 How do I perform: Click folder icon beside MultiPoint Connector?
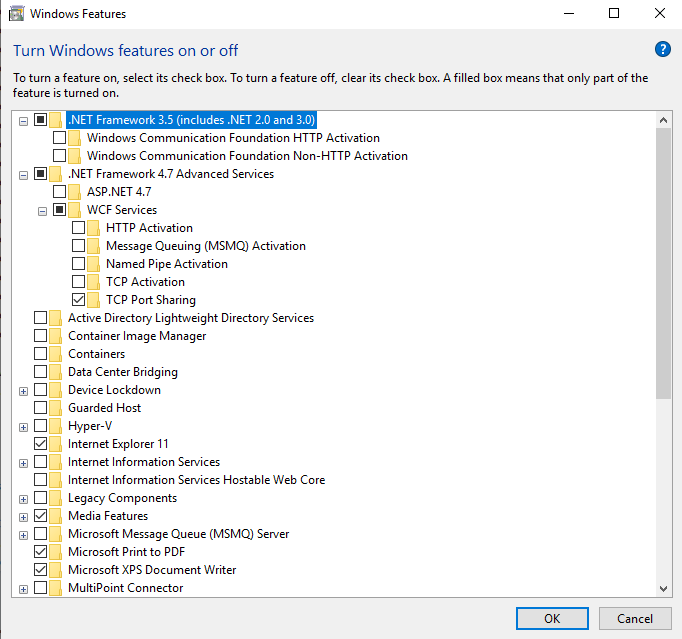click(x=55, y=588)
